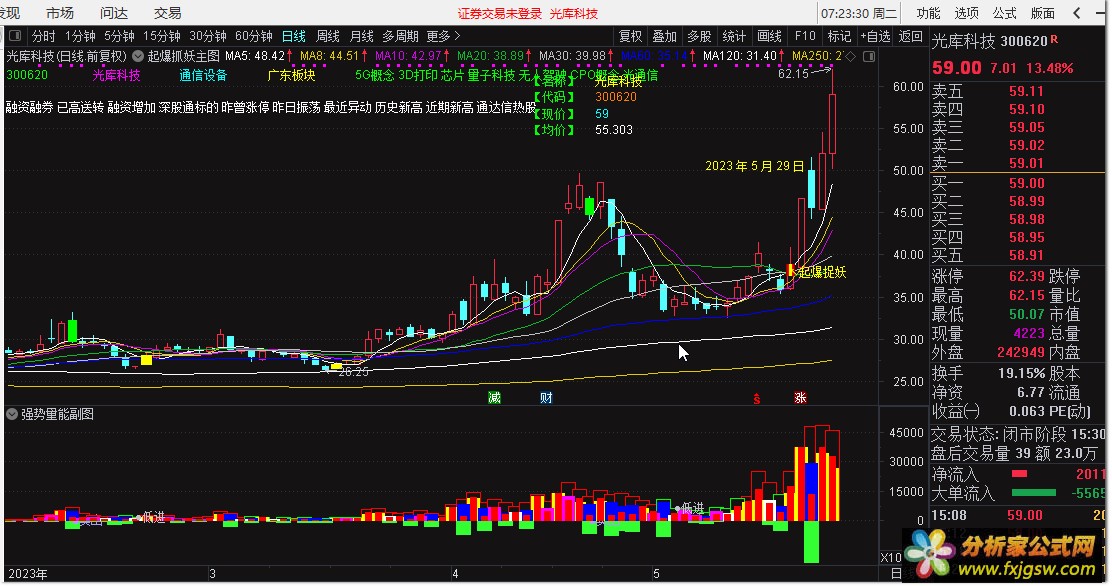
Task: Click the 起爆捉妖 signal label on chart
Action: pyautogui.click(x=823, y=272)
